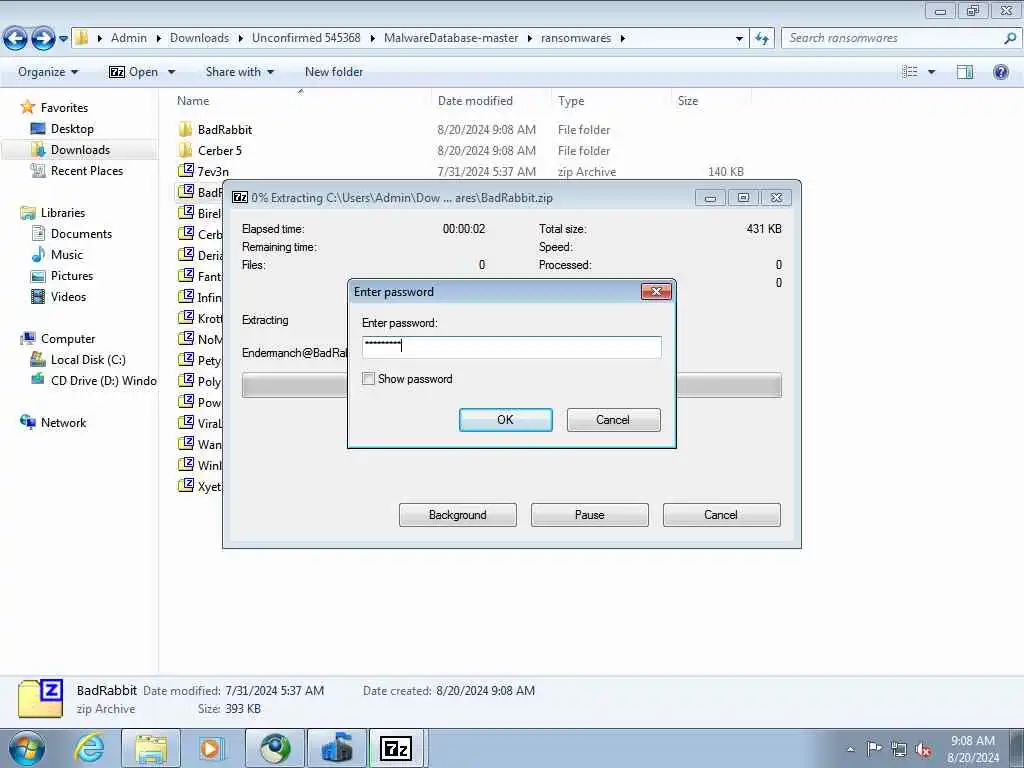Screen dimensions: 1024x768
Task: Open the Videos library
Action: 68,296
